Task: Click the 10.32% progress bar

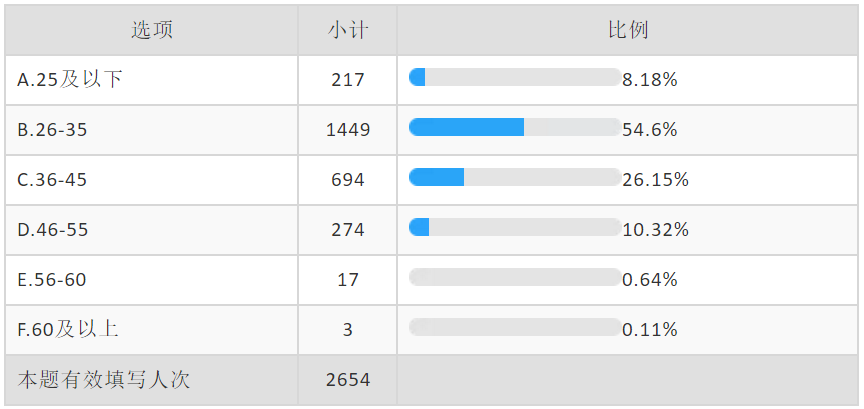Action: point(515,227)
